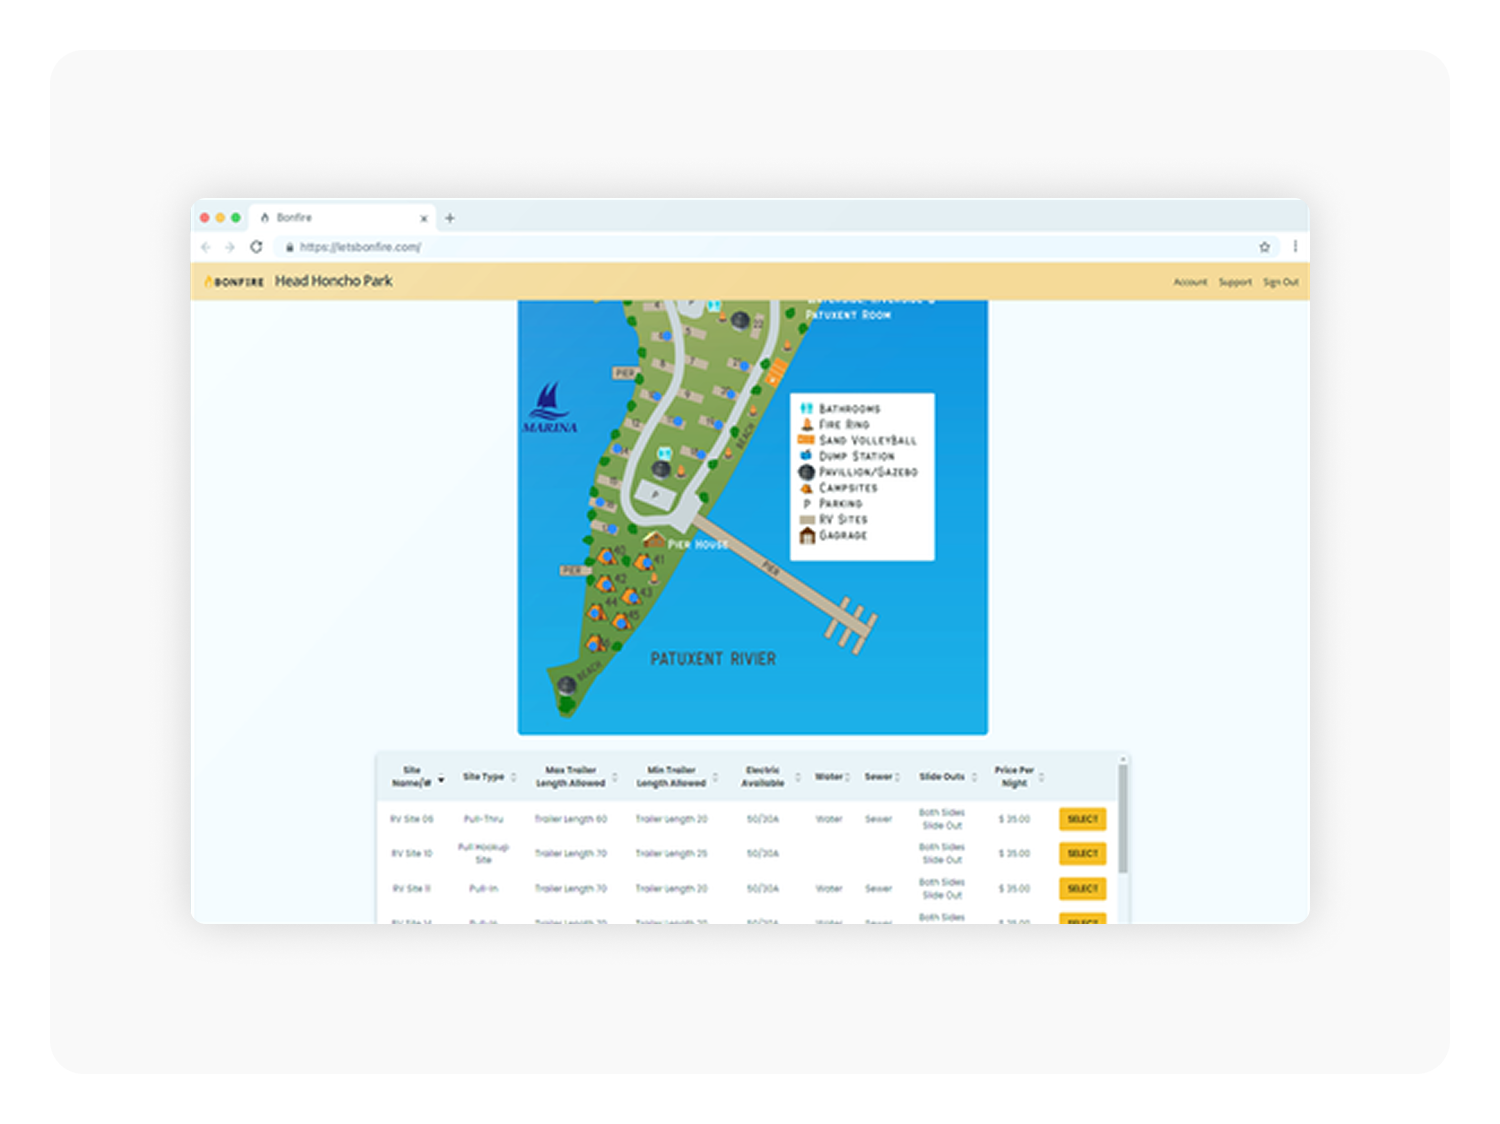Image resolution: width=1500 pixels, height=1124 pixels.
Task: Click the 'Pier House' label on the map
Action: point(698,544)
